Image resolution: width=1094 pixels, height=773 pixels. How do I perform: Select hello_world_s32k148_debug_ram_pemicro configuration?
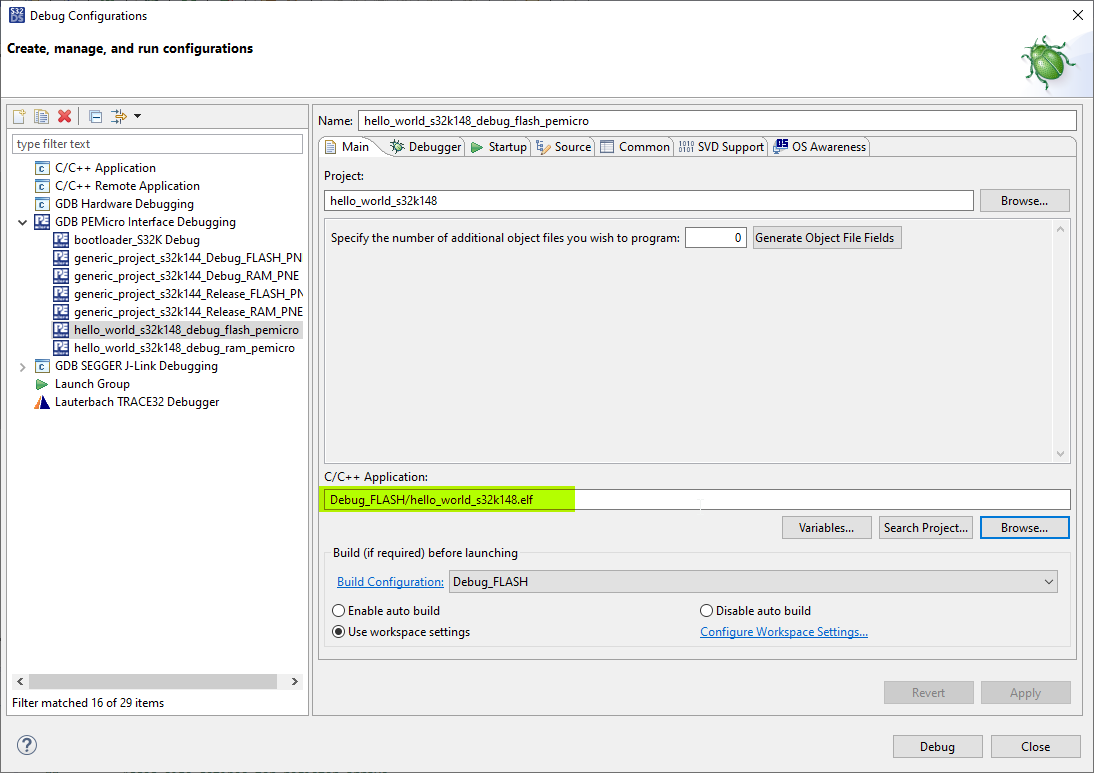point(185,347)
